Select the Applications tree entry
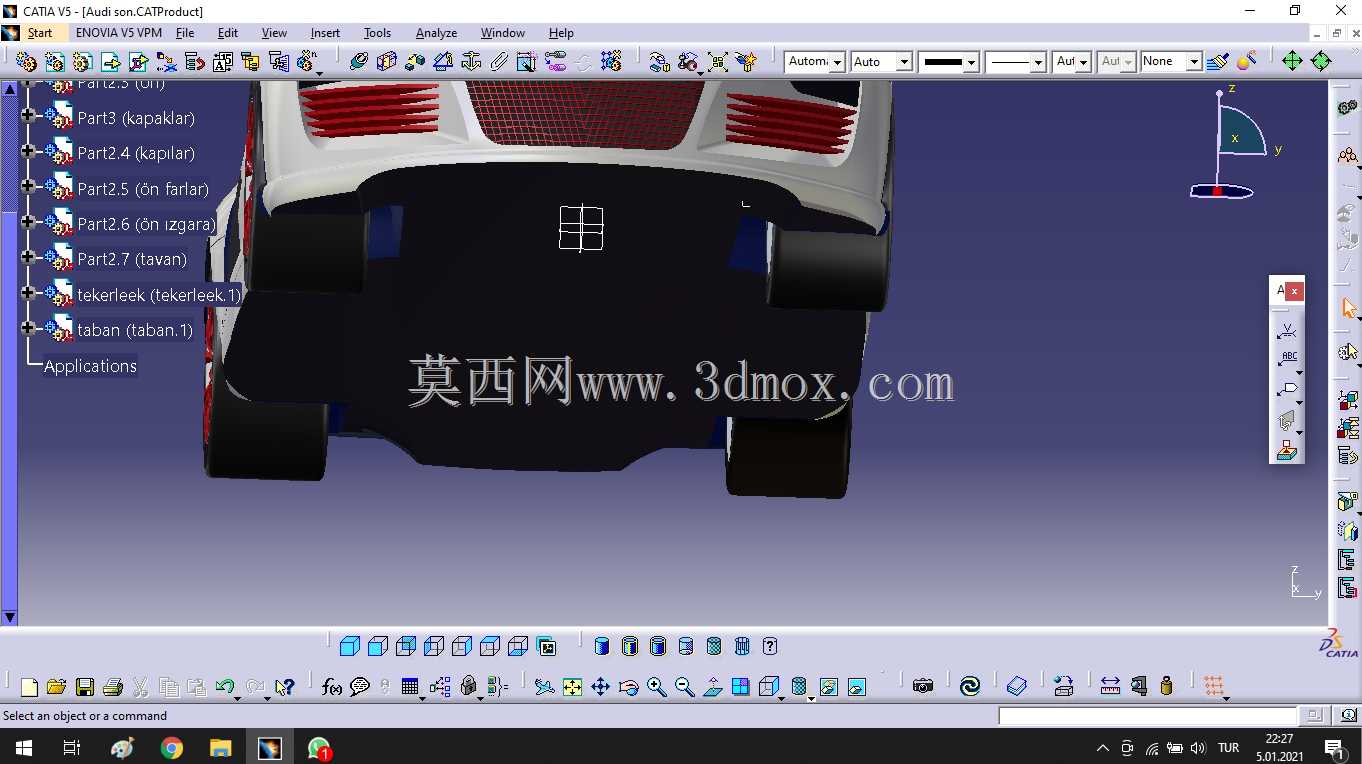1362x764 pixels. tap(90, 366)
